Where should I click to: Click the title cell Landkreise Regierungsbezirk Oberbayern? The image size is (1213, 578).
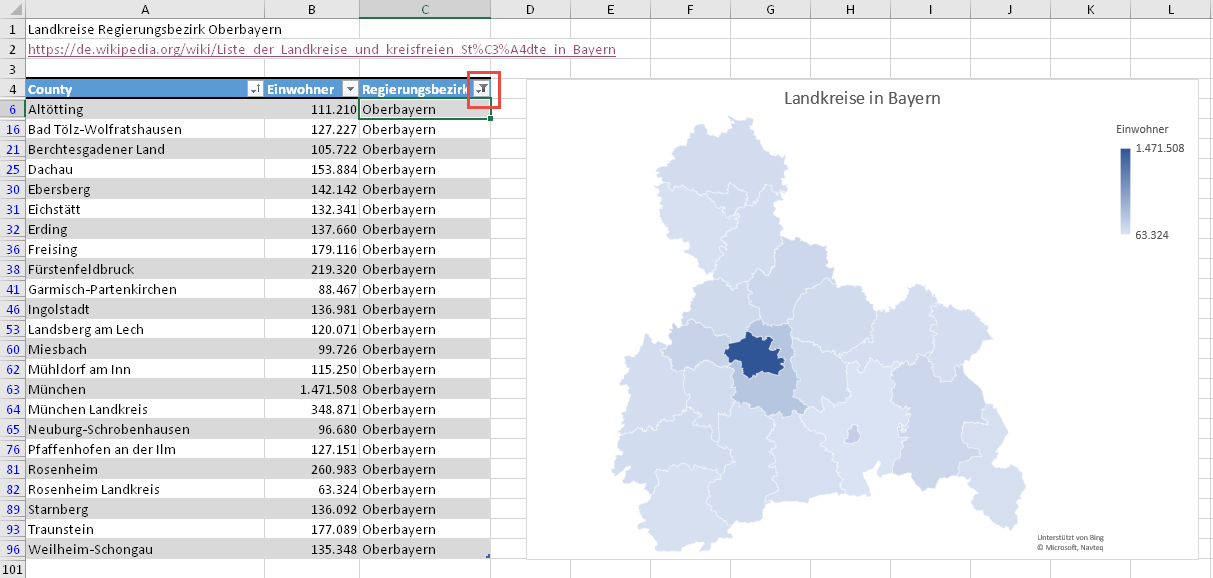click(x=154, y=29)
